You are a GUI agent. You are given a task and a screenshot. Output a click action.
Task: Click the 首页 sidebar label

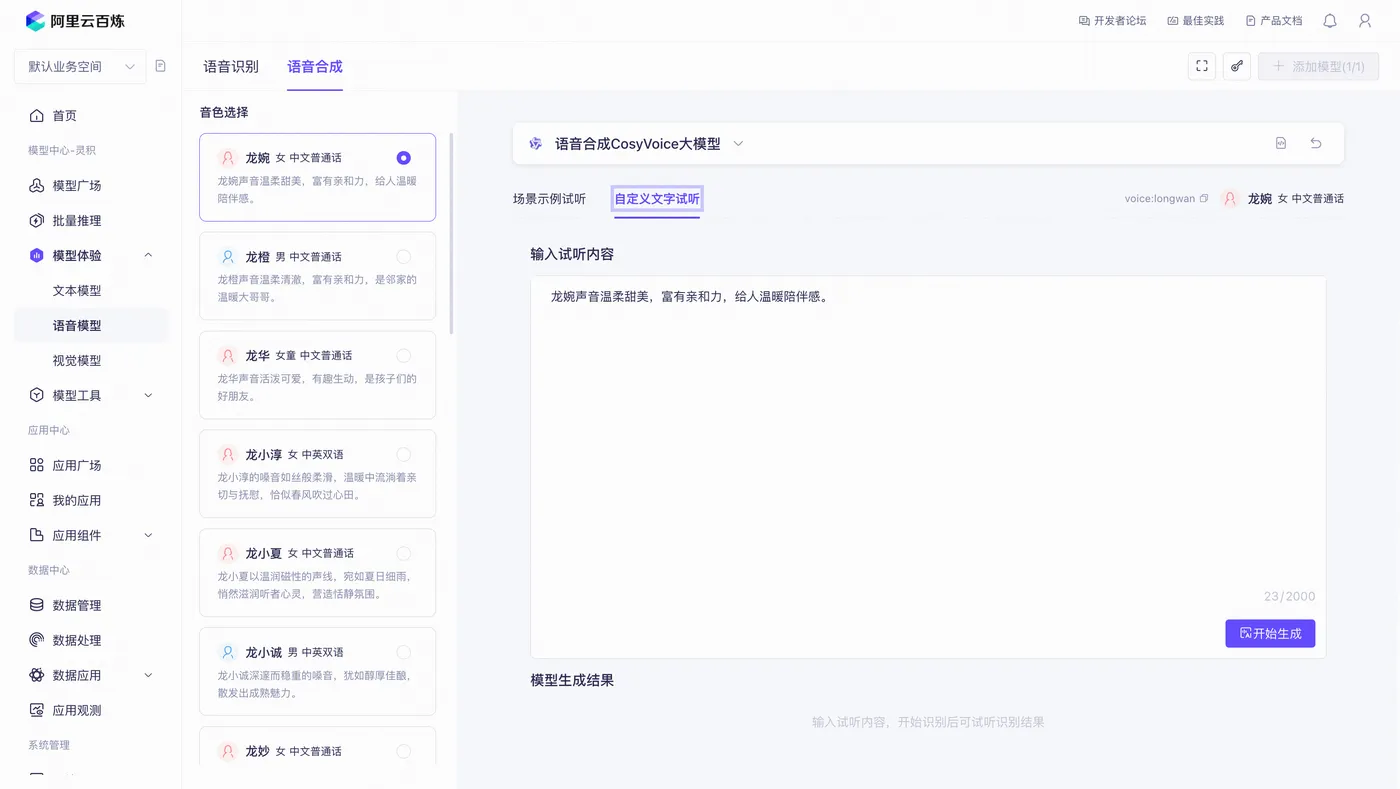coord(65,116)
